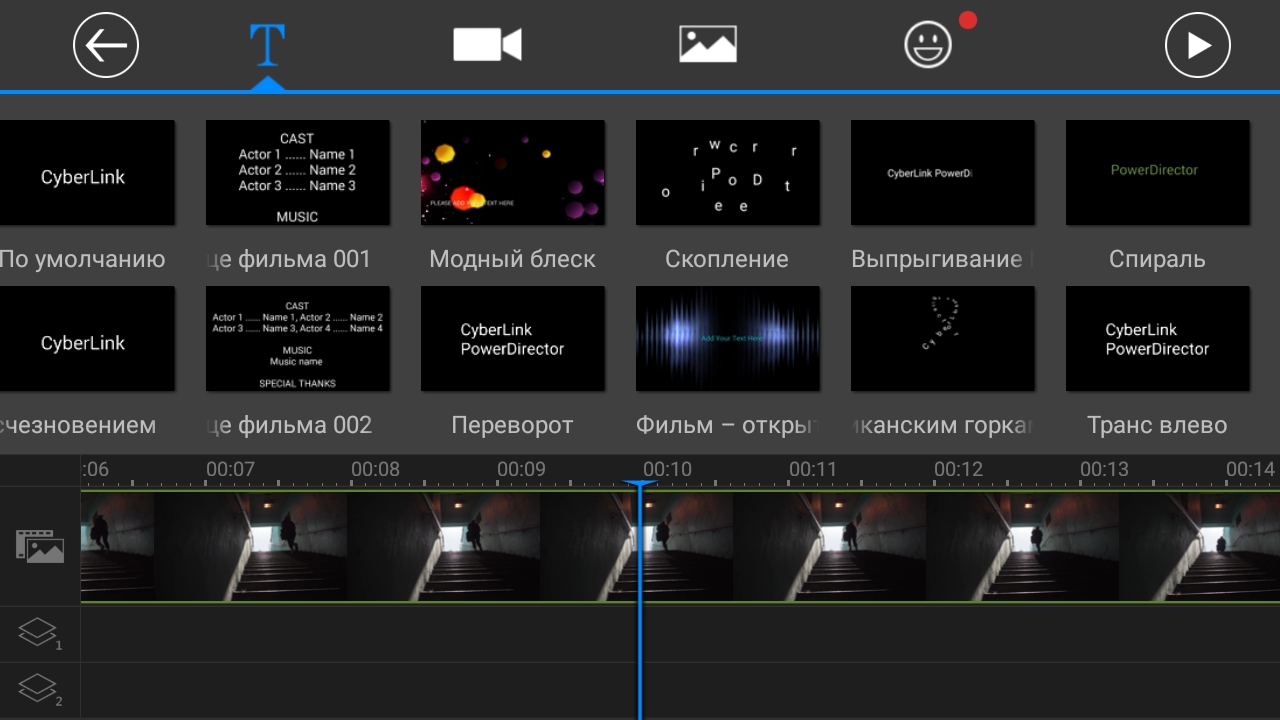Choose the 'Транс влево' title template
This screenshot has height=720, width=1280.
[x=1157, y=339]
